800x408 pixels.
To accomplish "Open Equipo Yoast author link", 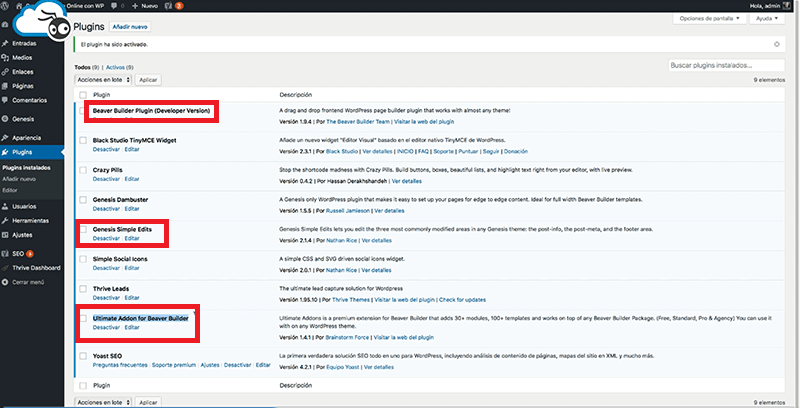I will click(x=343, y=367).
